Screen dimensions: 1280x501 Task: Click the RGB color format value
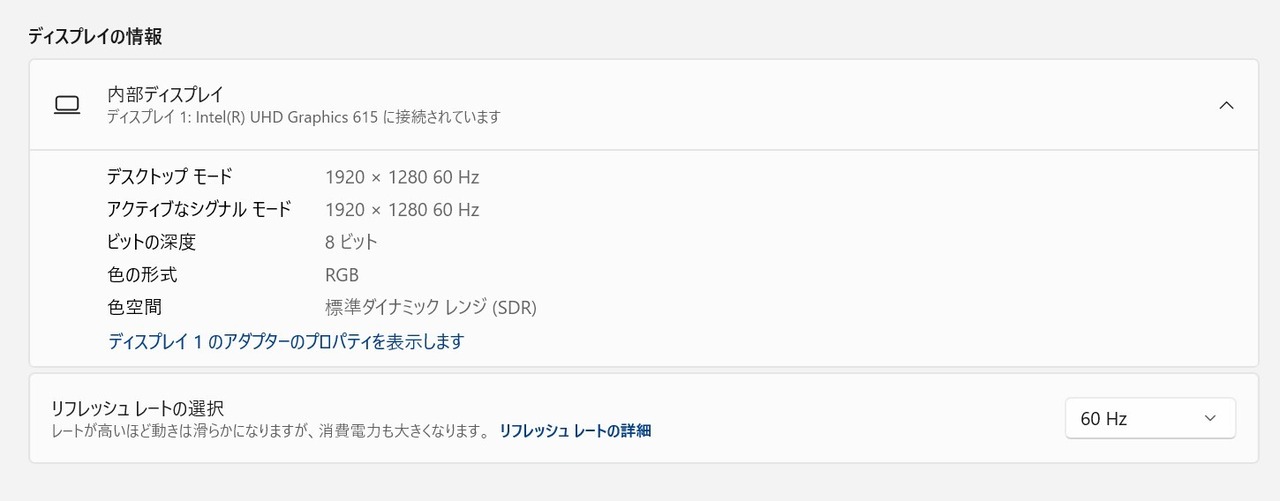click(x=342, y=274)
